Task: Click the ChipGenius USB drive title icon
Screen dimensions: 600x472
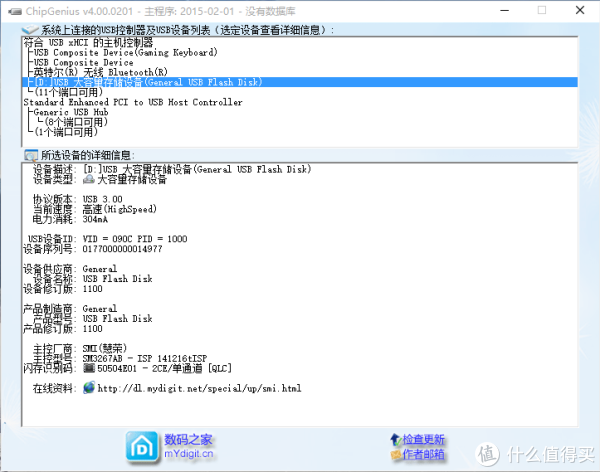Action: (x=15, y=11)
